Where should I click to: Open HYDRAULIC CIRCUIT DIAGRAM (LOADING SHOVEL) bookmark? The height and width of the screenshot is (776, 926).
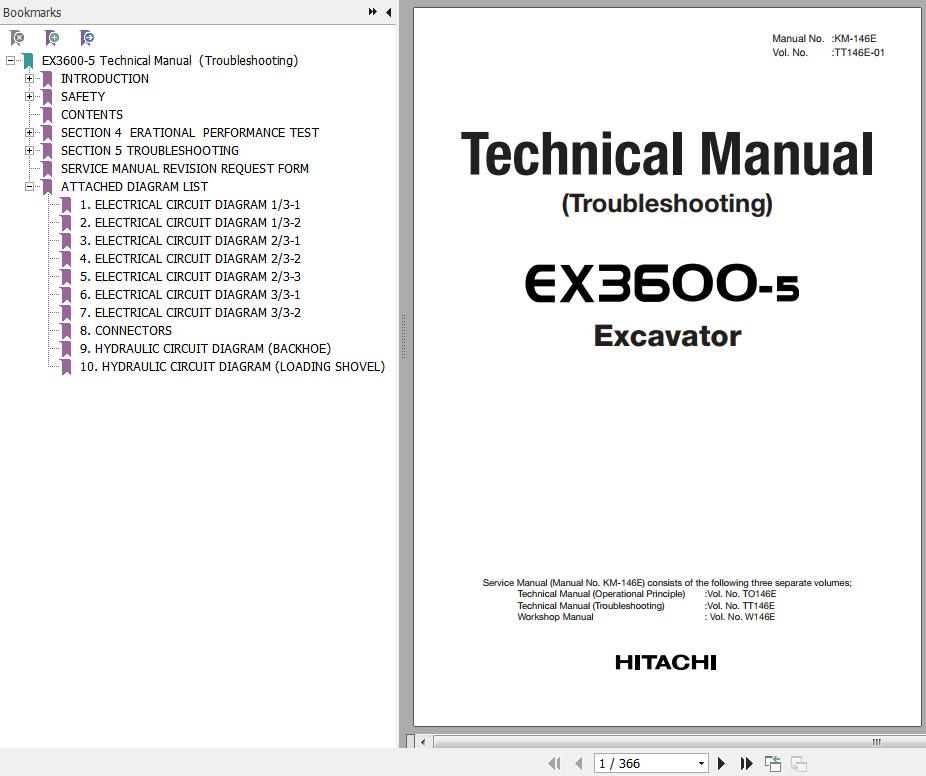[x=232, y=367]
